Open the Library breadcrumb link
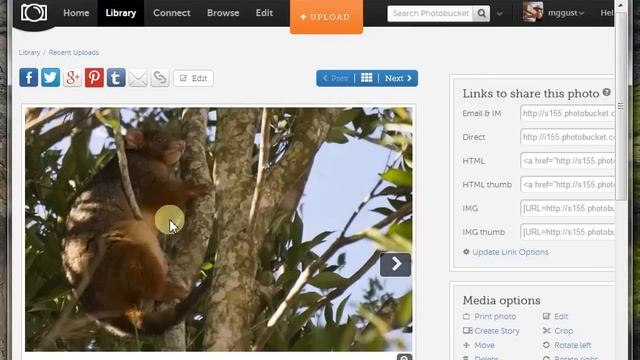This screenshot has width=640, height=360. tap(29, 52)
